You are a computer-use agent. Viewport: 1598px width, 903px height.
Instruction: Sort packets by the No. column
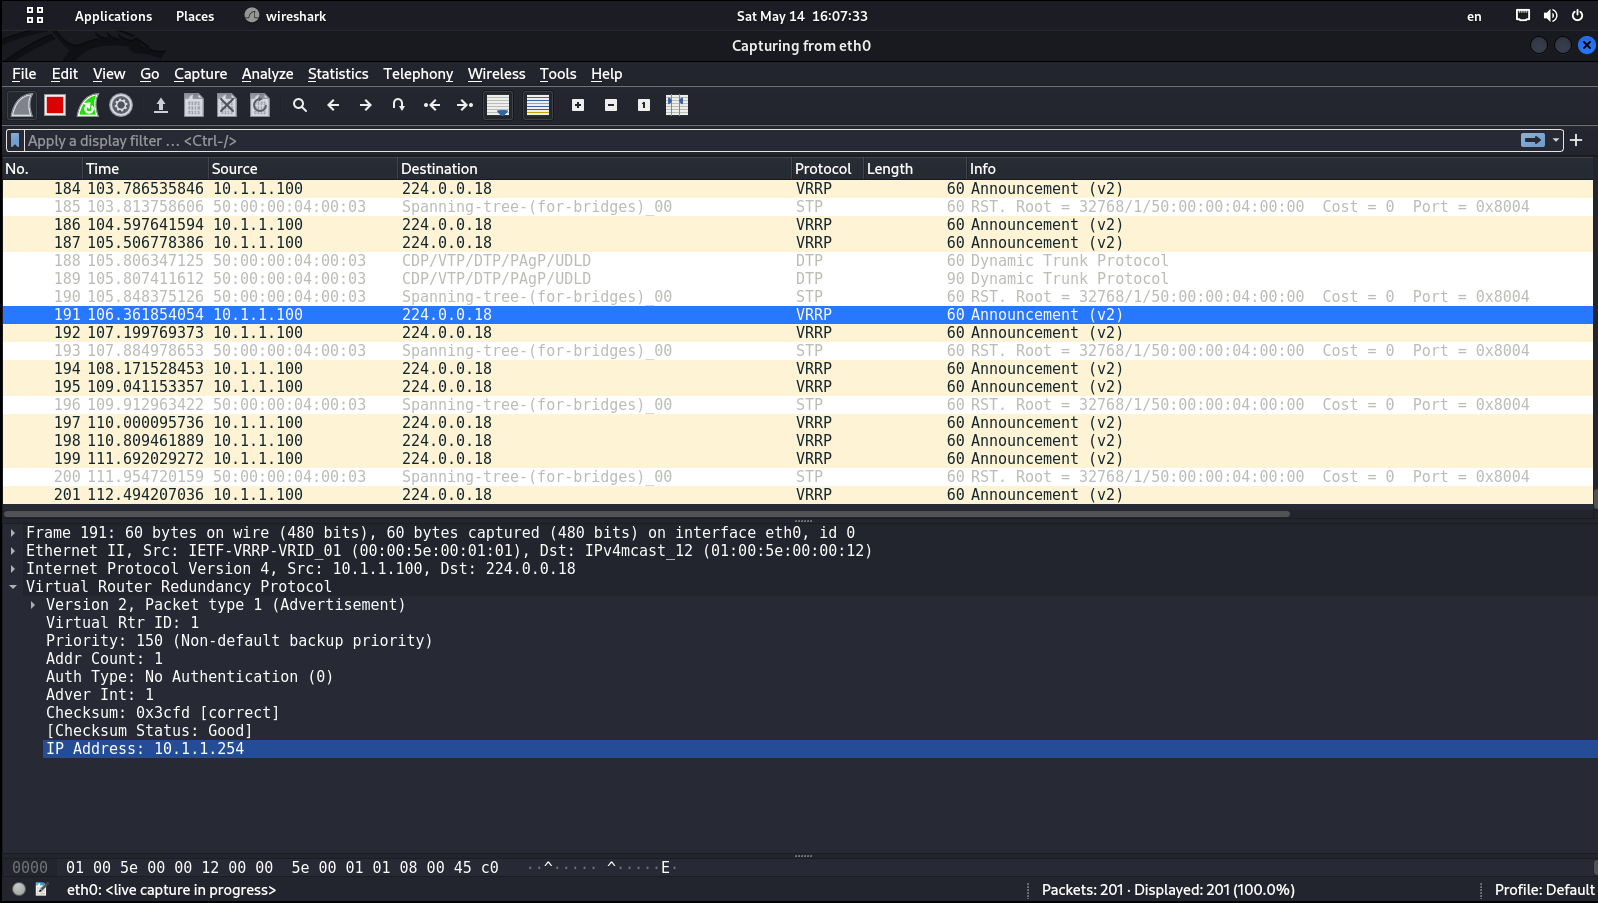[41, 169]
